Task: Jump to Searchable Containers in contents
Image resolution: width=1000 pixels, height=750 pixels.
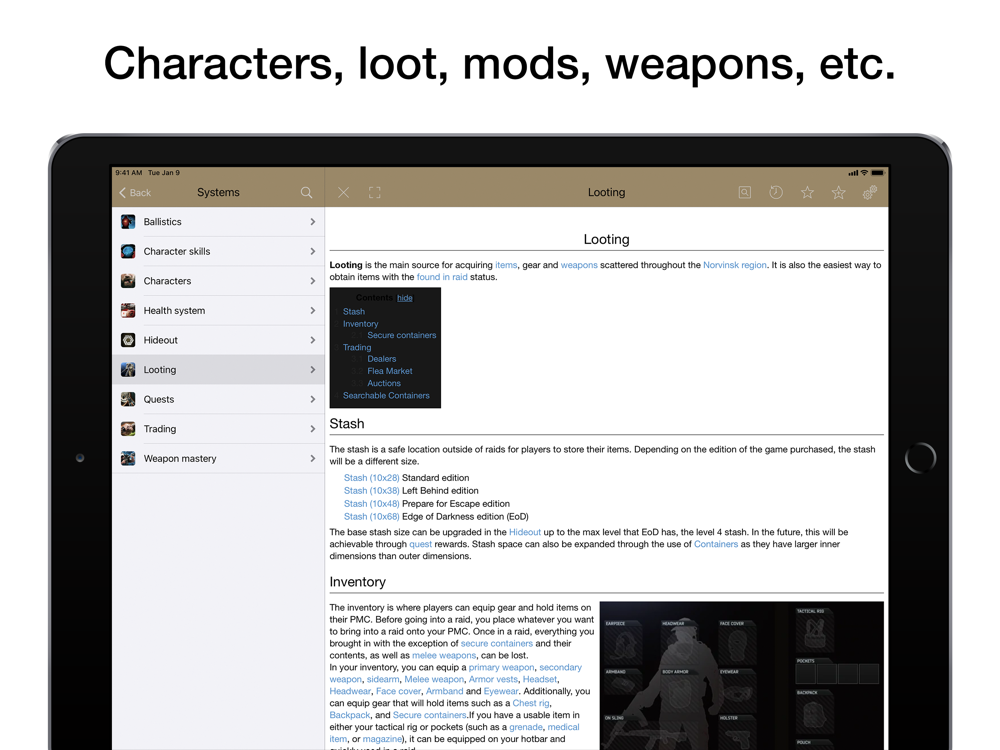Action: (x=386, y=395)
